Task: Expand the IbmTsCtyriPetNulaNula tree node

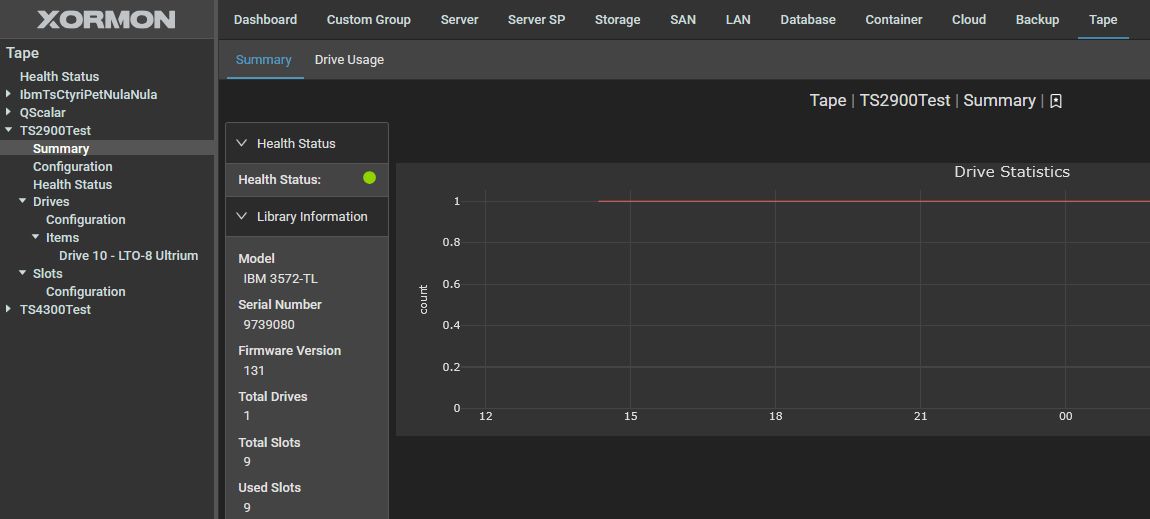Action: pos(9,94)
